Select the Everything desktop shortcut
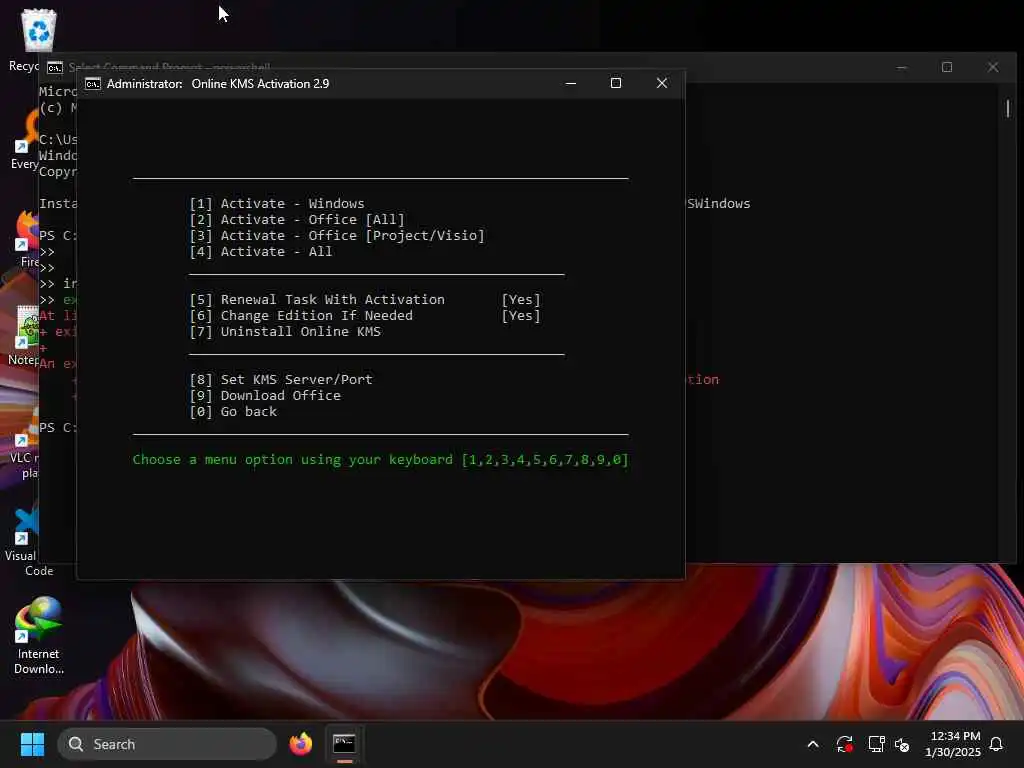1024x768 pixels. 25,140
